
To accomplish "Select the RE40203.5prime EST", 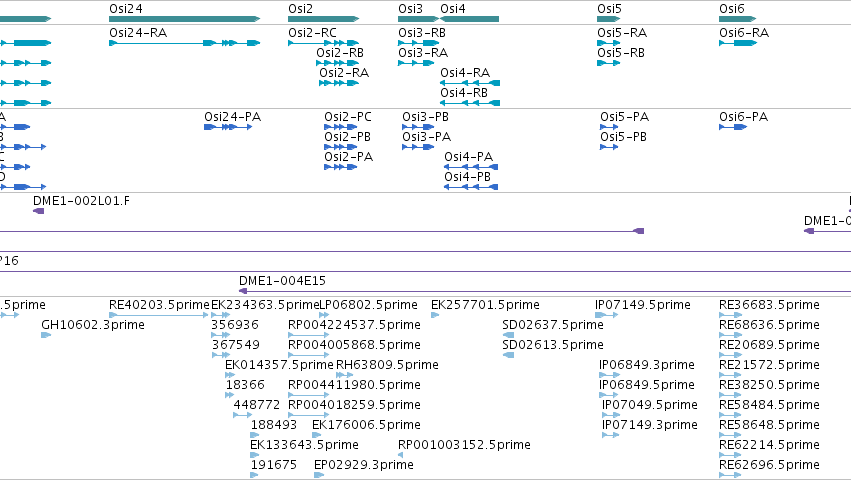I will (158, 315).
